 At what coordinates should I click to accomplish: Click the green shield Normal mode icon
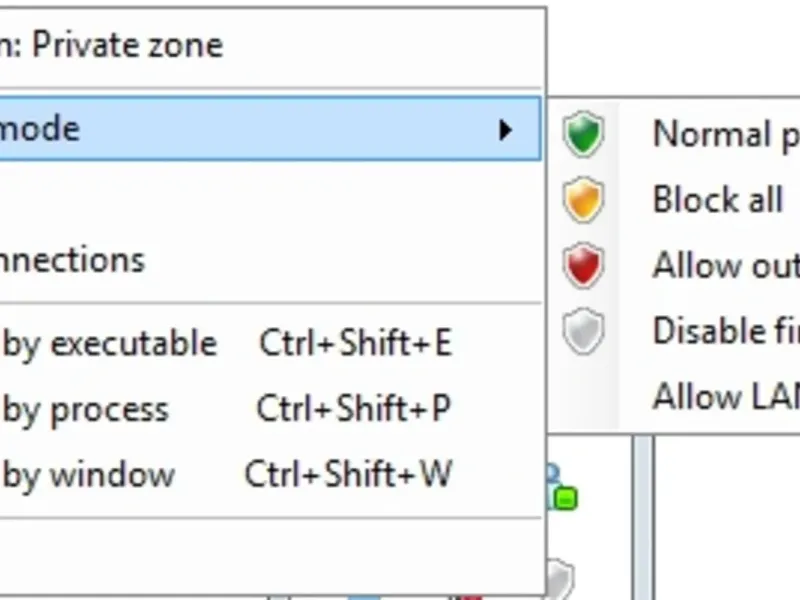pos(583,134)
